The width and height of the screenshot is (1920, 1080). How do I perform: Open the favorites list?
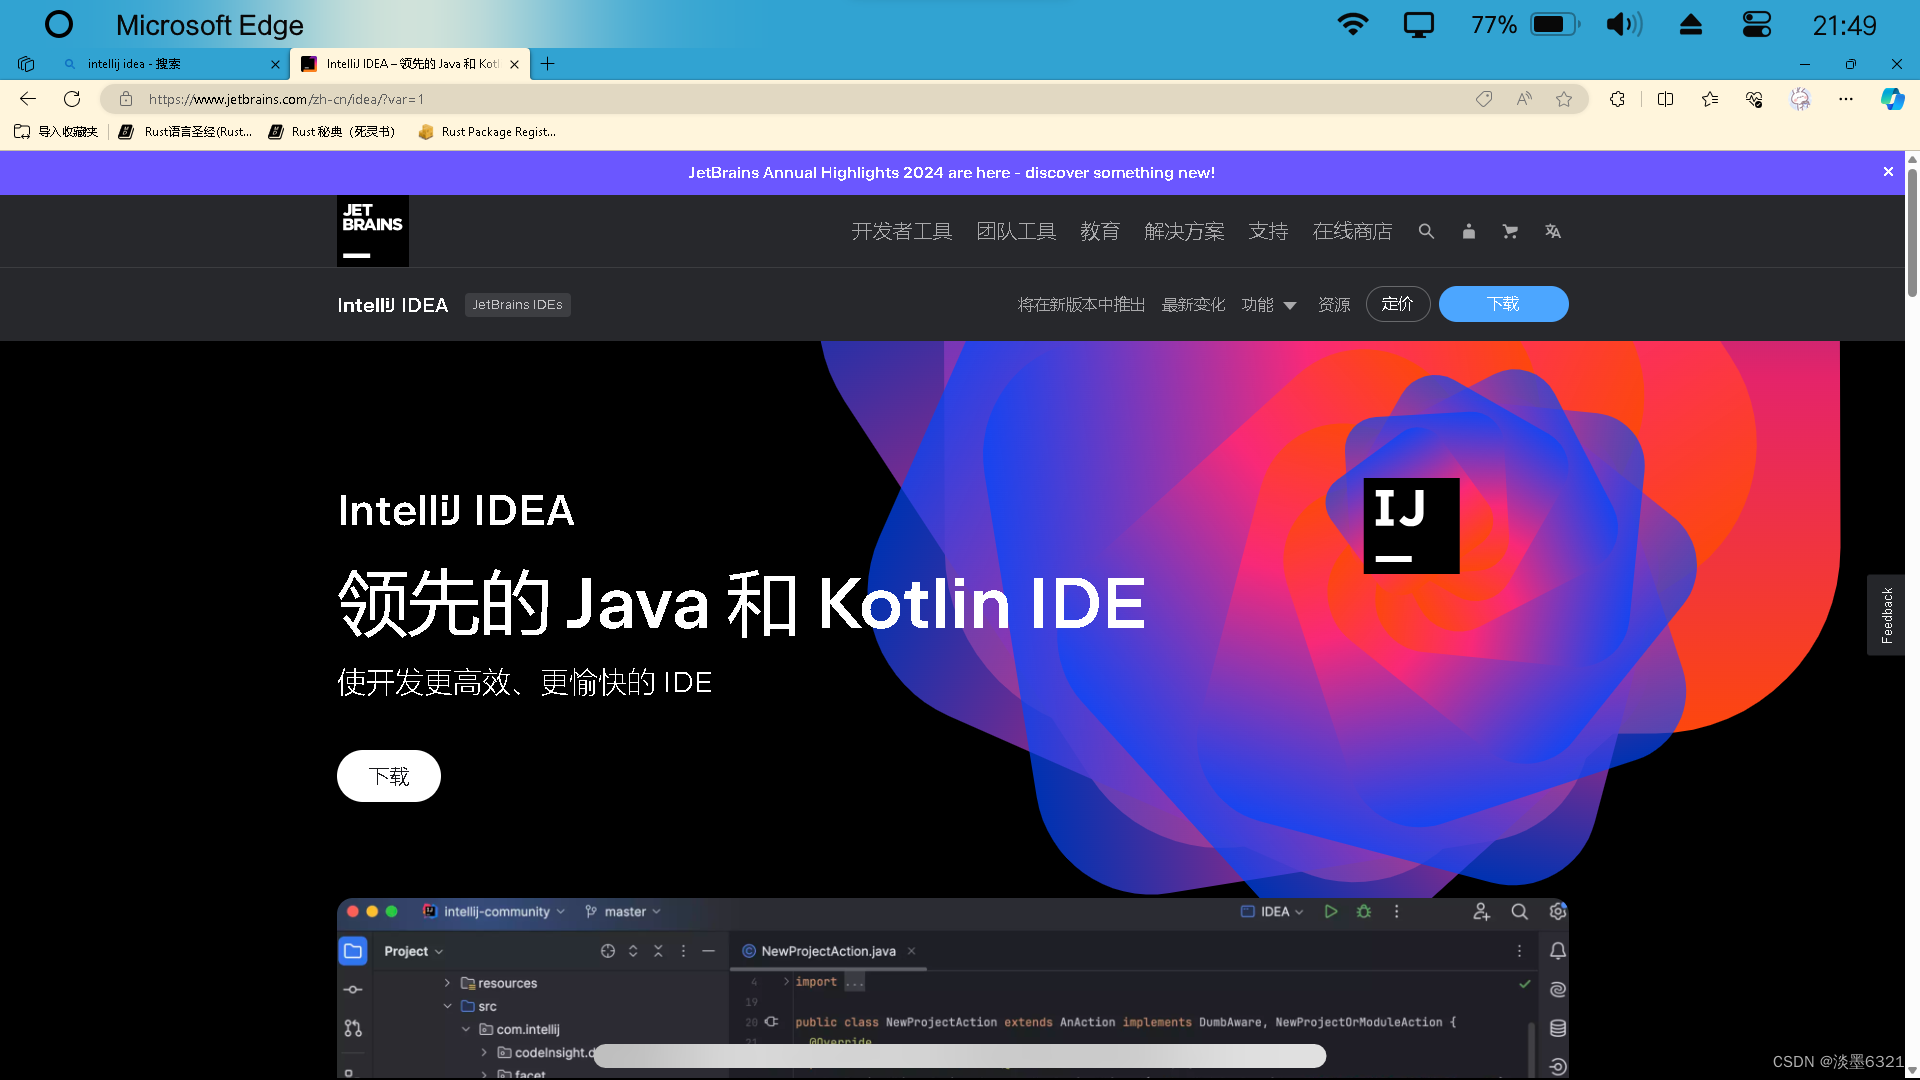point(1710,99)
